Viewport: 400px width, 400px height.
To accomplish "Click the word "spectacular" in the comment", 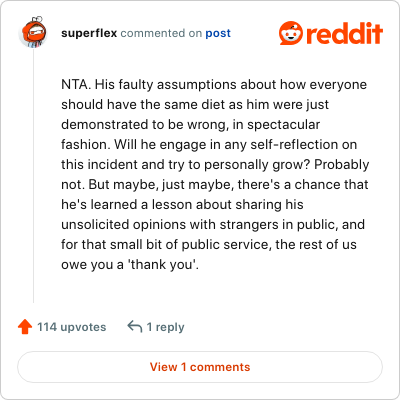I will [283, 125].
